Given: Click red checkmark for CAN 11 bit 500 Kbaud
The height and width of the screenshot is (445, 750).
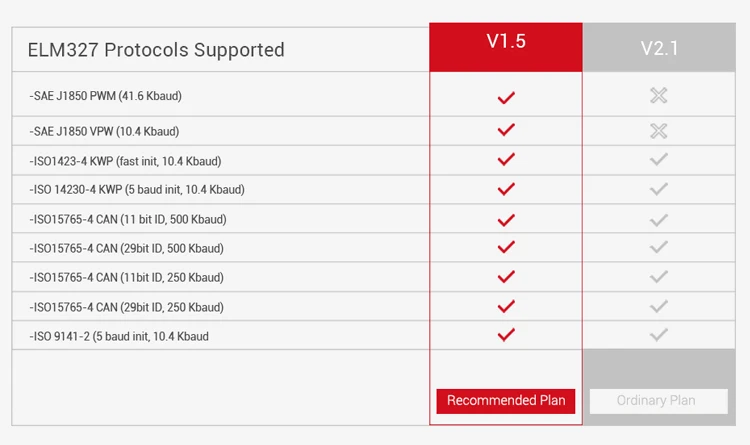Looking at the screenshot, I should [x=506, y=218].
